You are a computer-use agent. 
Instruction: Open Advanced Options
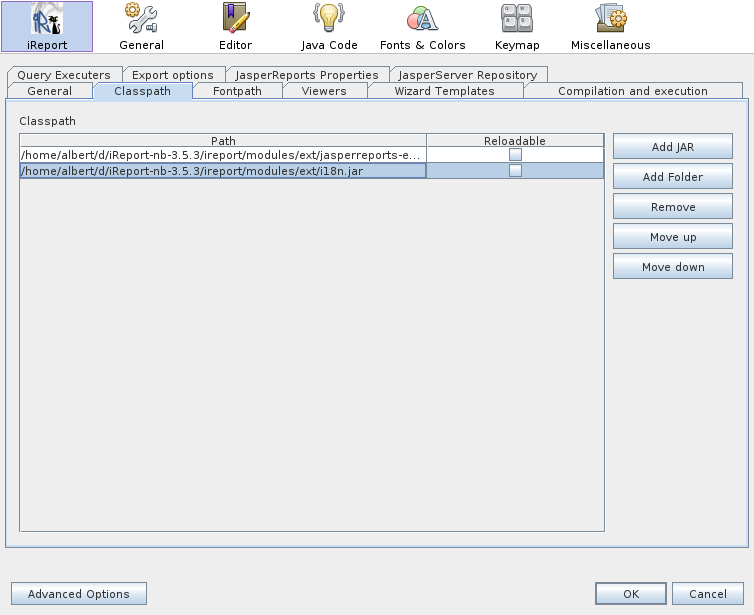coord(79,594)
